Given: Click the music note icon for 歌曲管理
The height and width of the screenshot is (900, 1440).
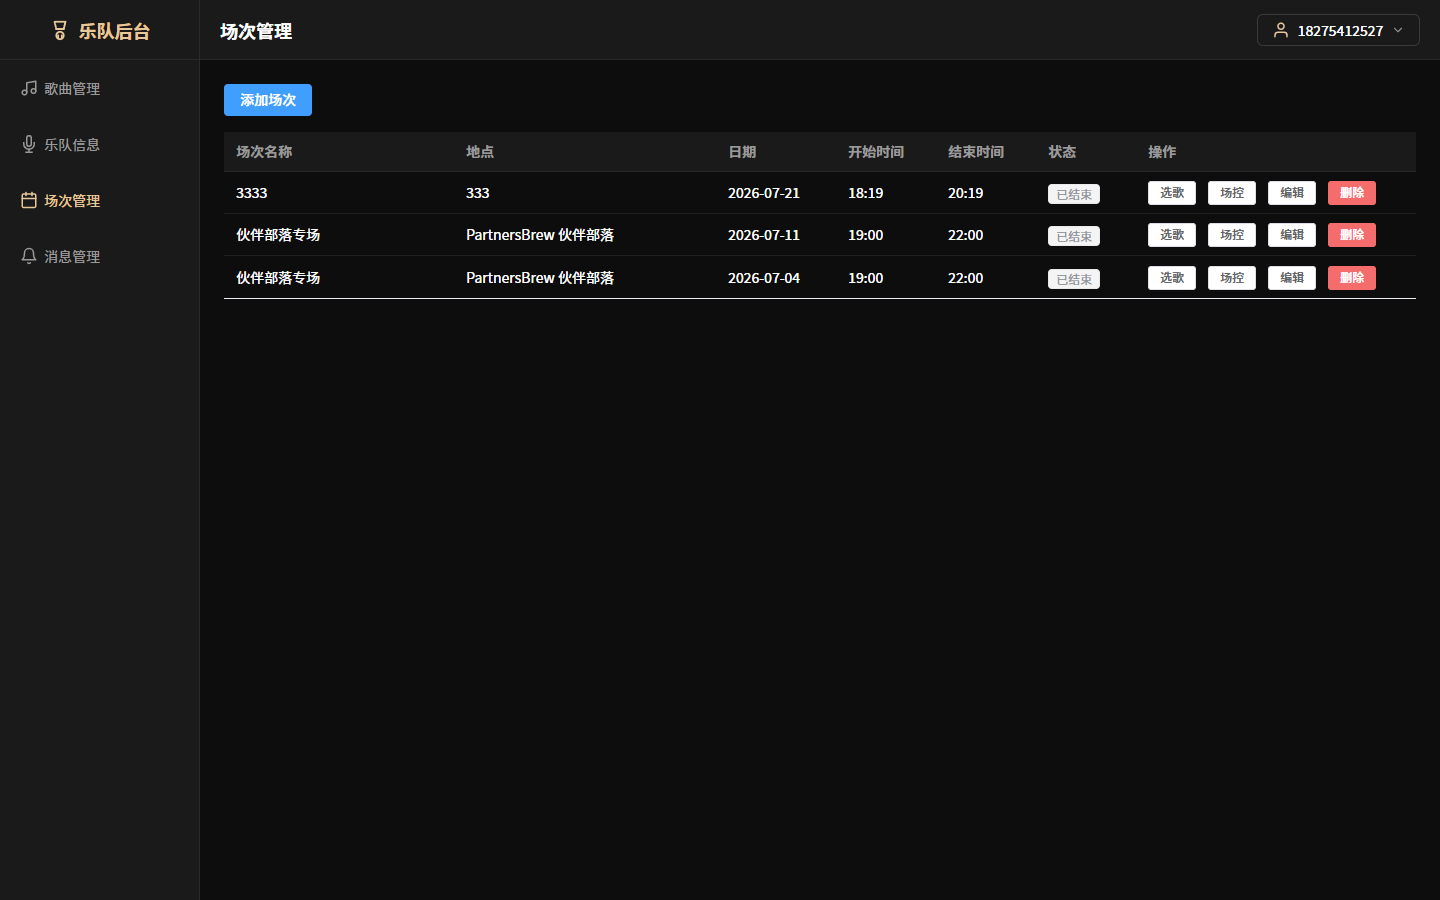Looking at the screenshot, I should coord(29,88).
